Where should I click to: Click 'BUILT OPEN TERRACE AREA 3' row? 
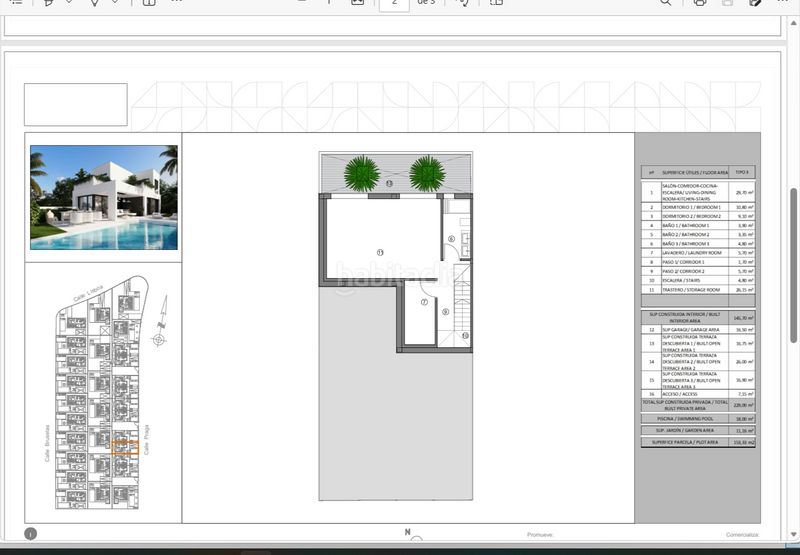pyautogui.click(x=698, y=381)
